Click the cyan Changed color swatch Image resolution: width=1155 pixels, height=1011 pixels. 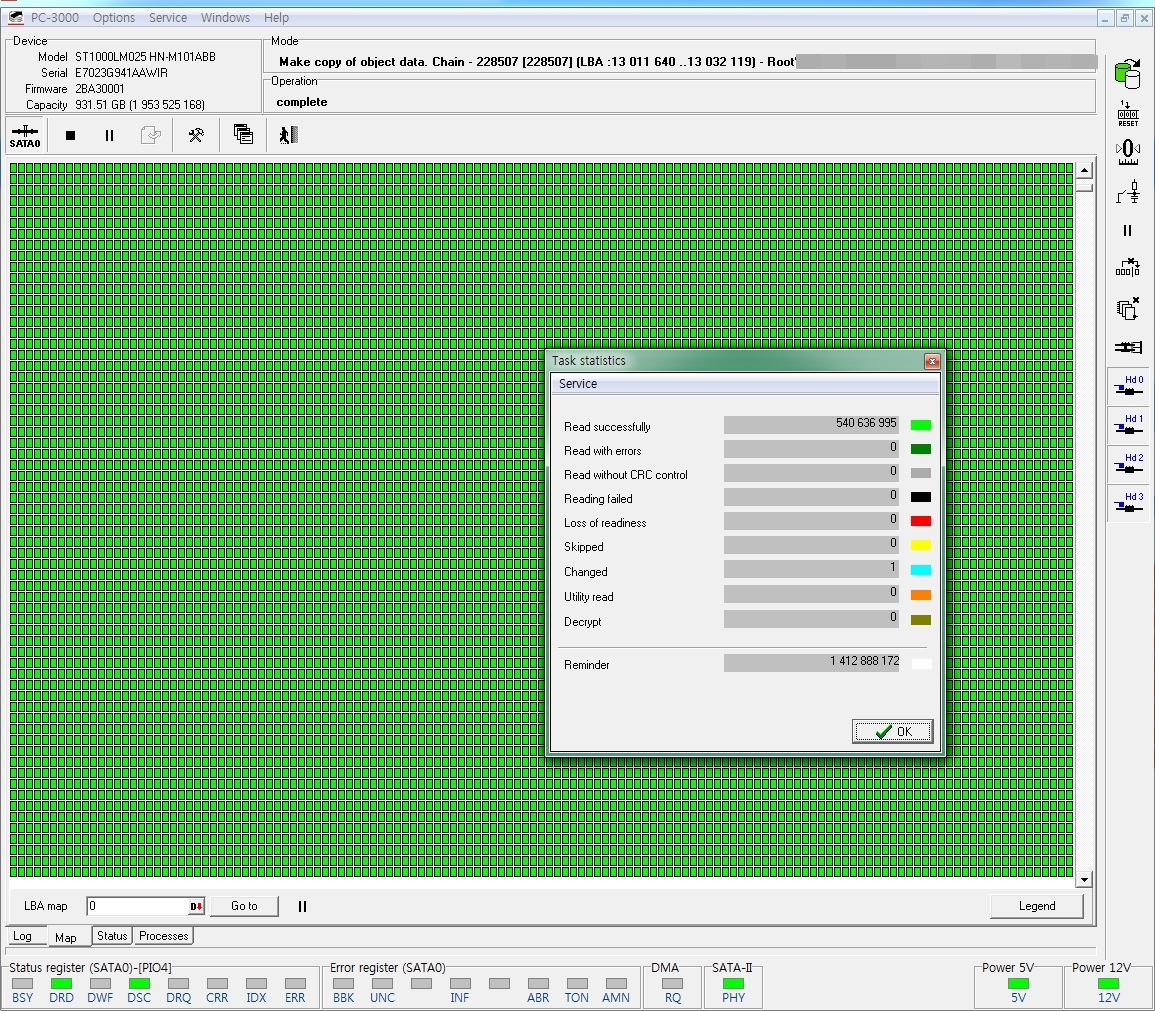(x=920, y=571)
